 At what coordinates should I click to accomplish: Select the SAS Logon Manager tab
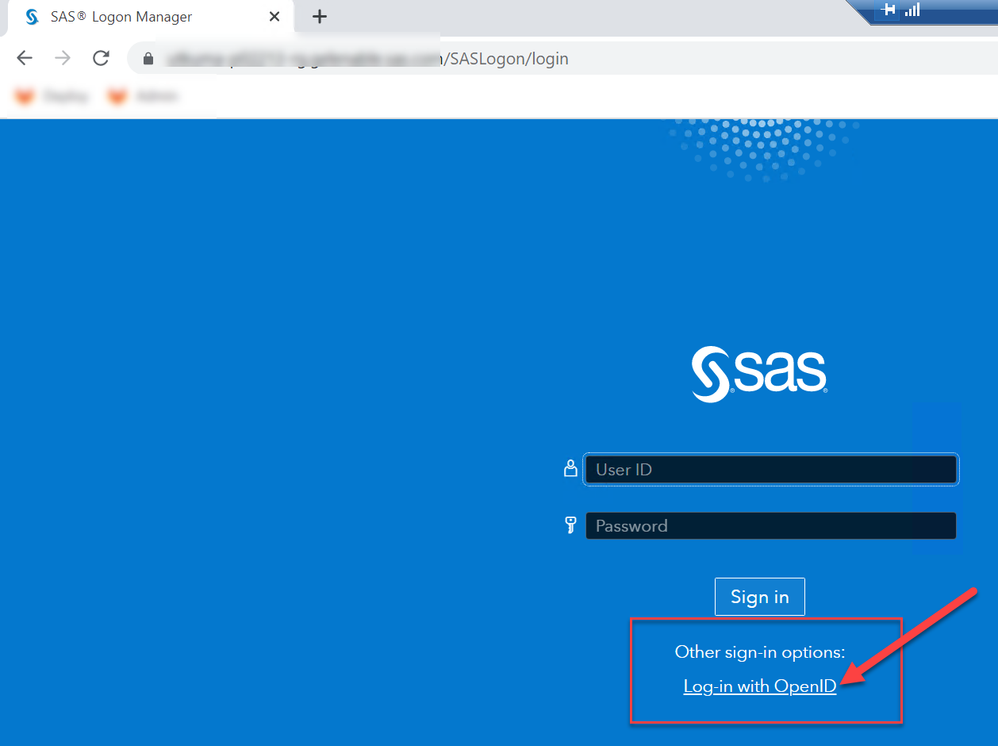tap(151, 17)
